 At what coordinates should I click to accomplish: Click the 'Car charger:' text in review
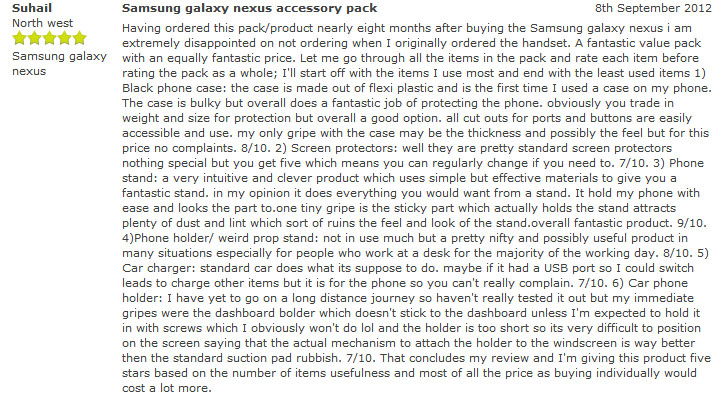(159, 268)
